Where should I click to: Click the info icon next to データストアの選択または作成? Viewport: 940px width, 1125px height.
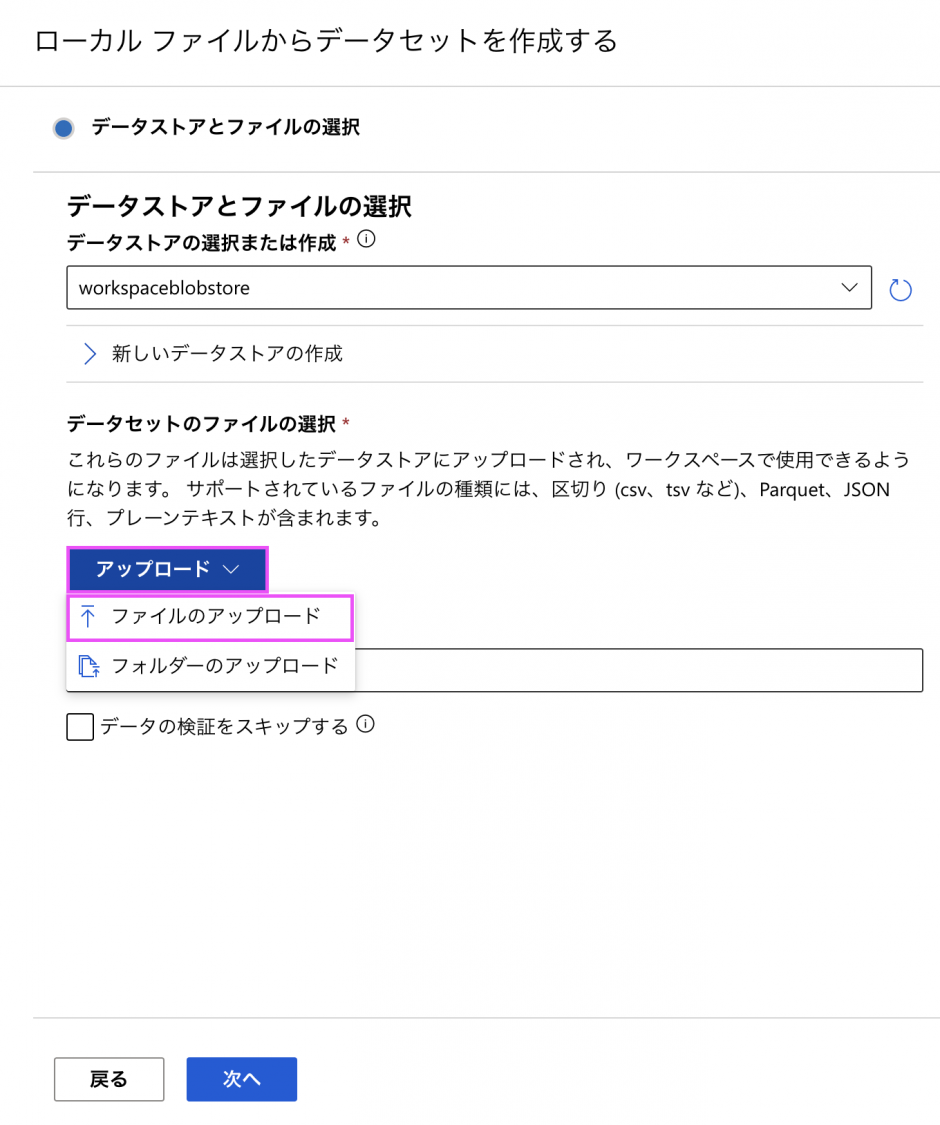click(366, 240)
